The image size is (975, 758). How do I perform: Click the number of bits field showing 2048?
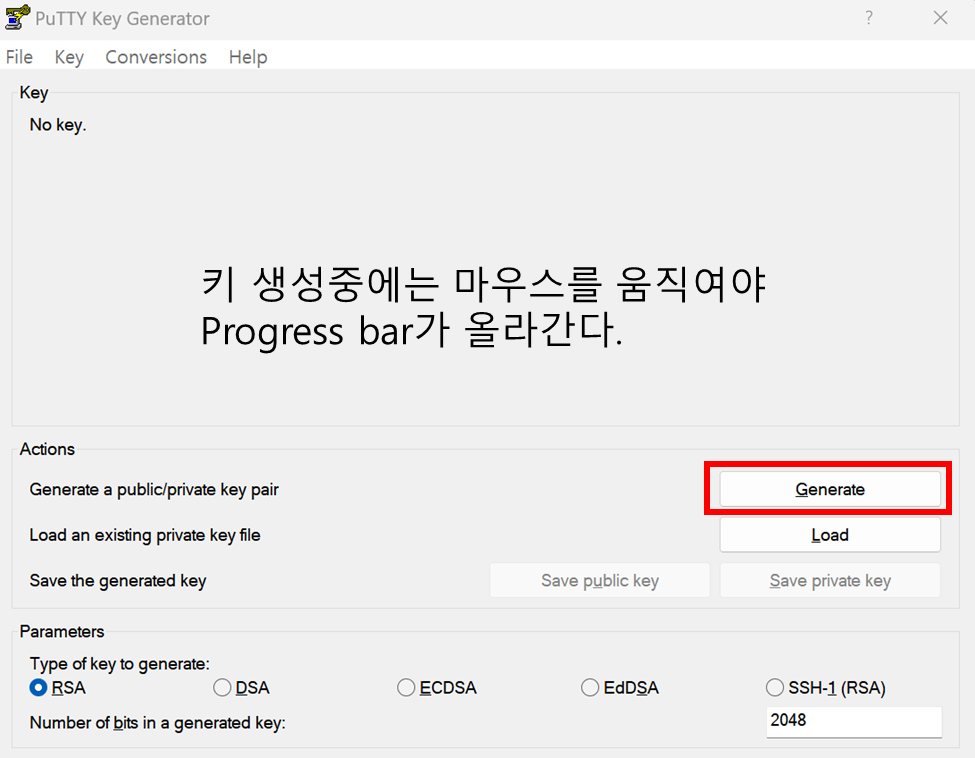point(854,721)
